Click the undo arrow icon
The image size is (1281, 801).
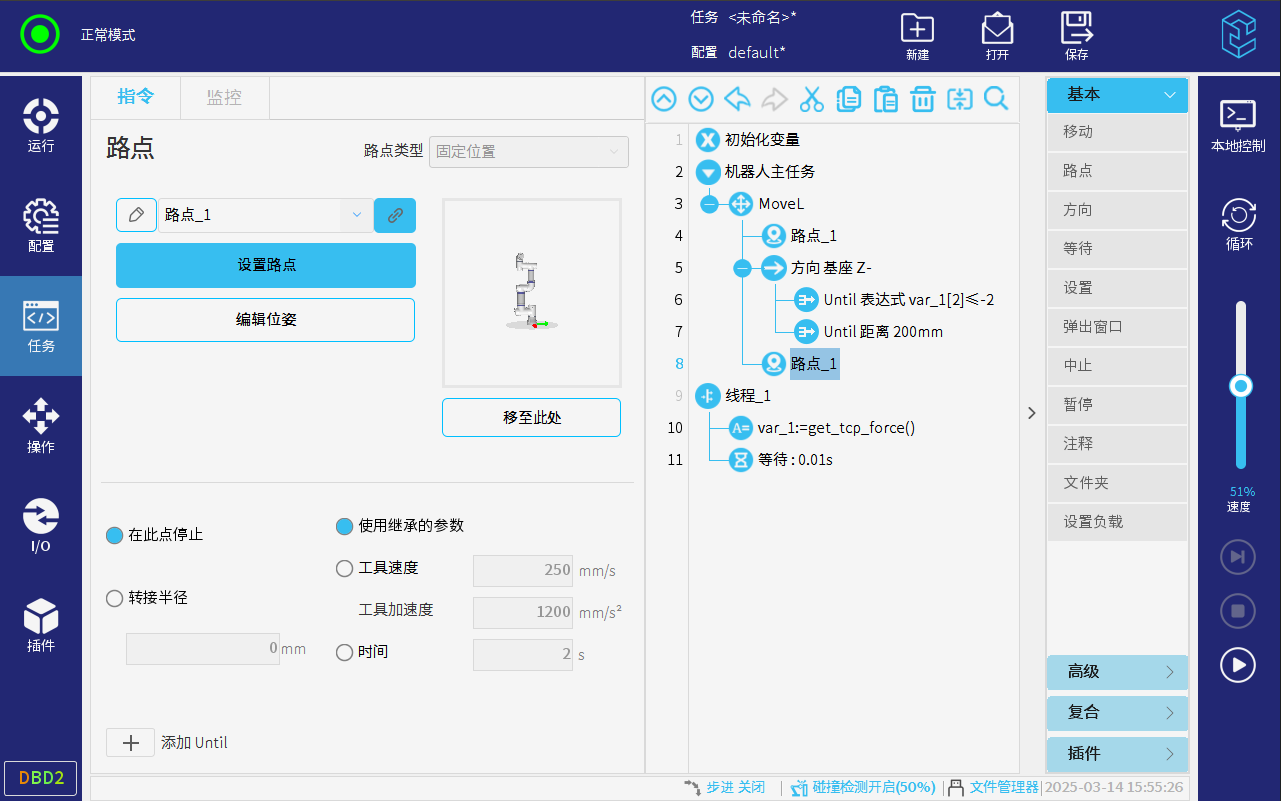click(x=737, y=99)
